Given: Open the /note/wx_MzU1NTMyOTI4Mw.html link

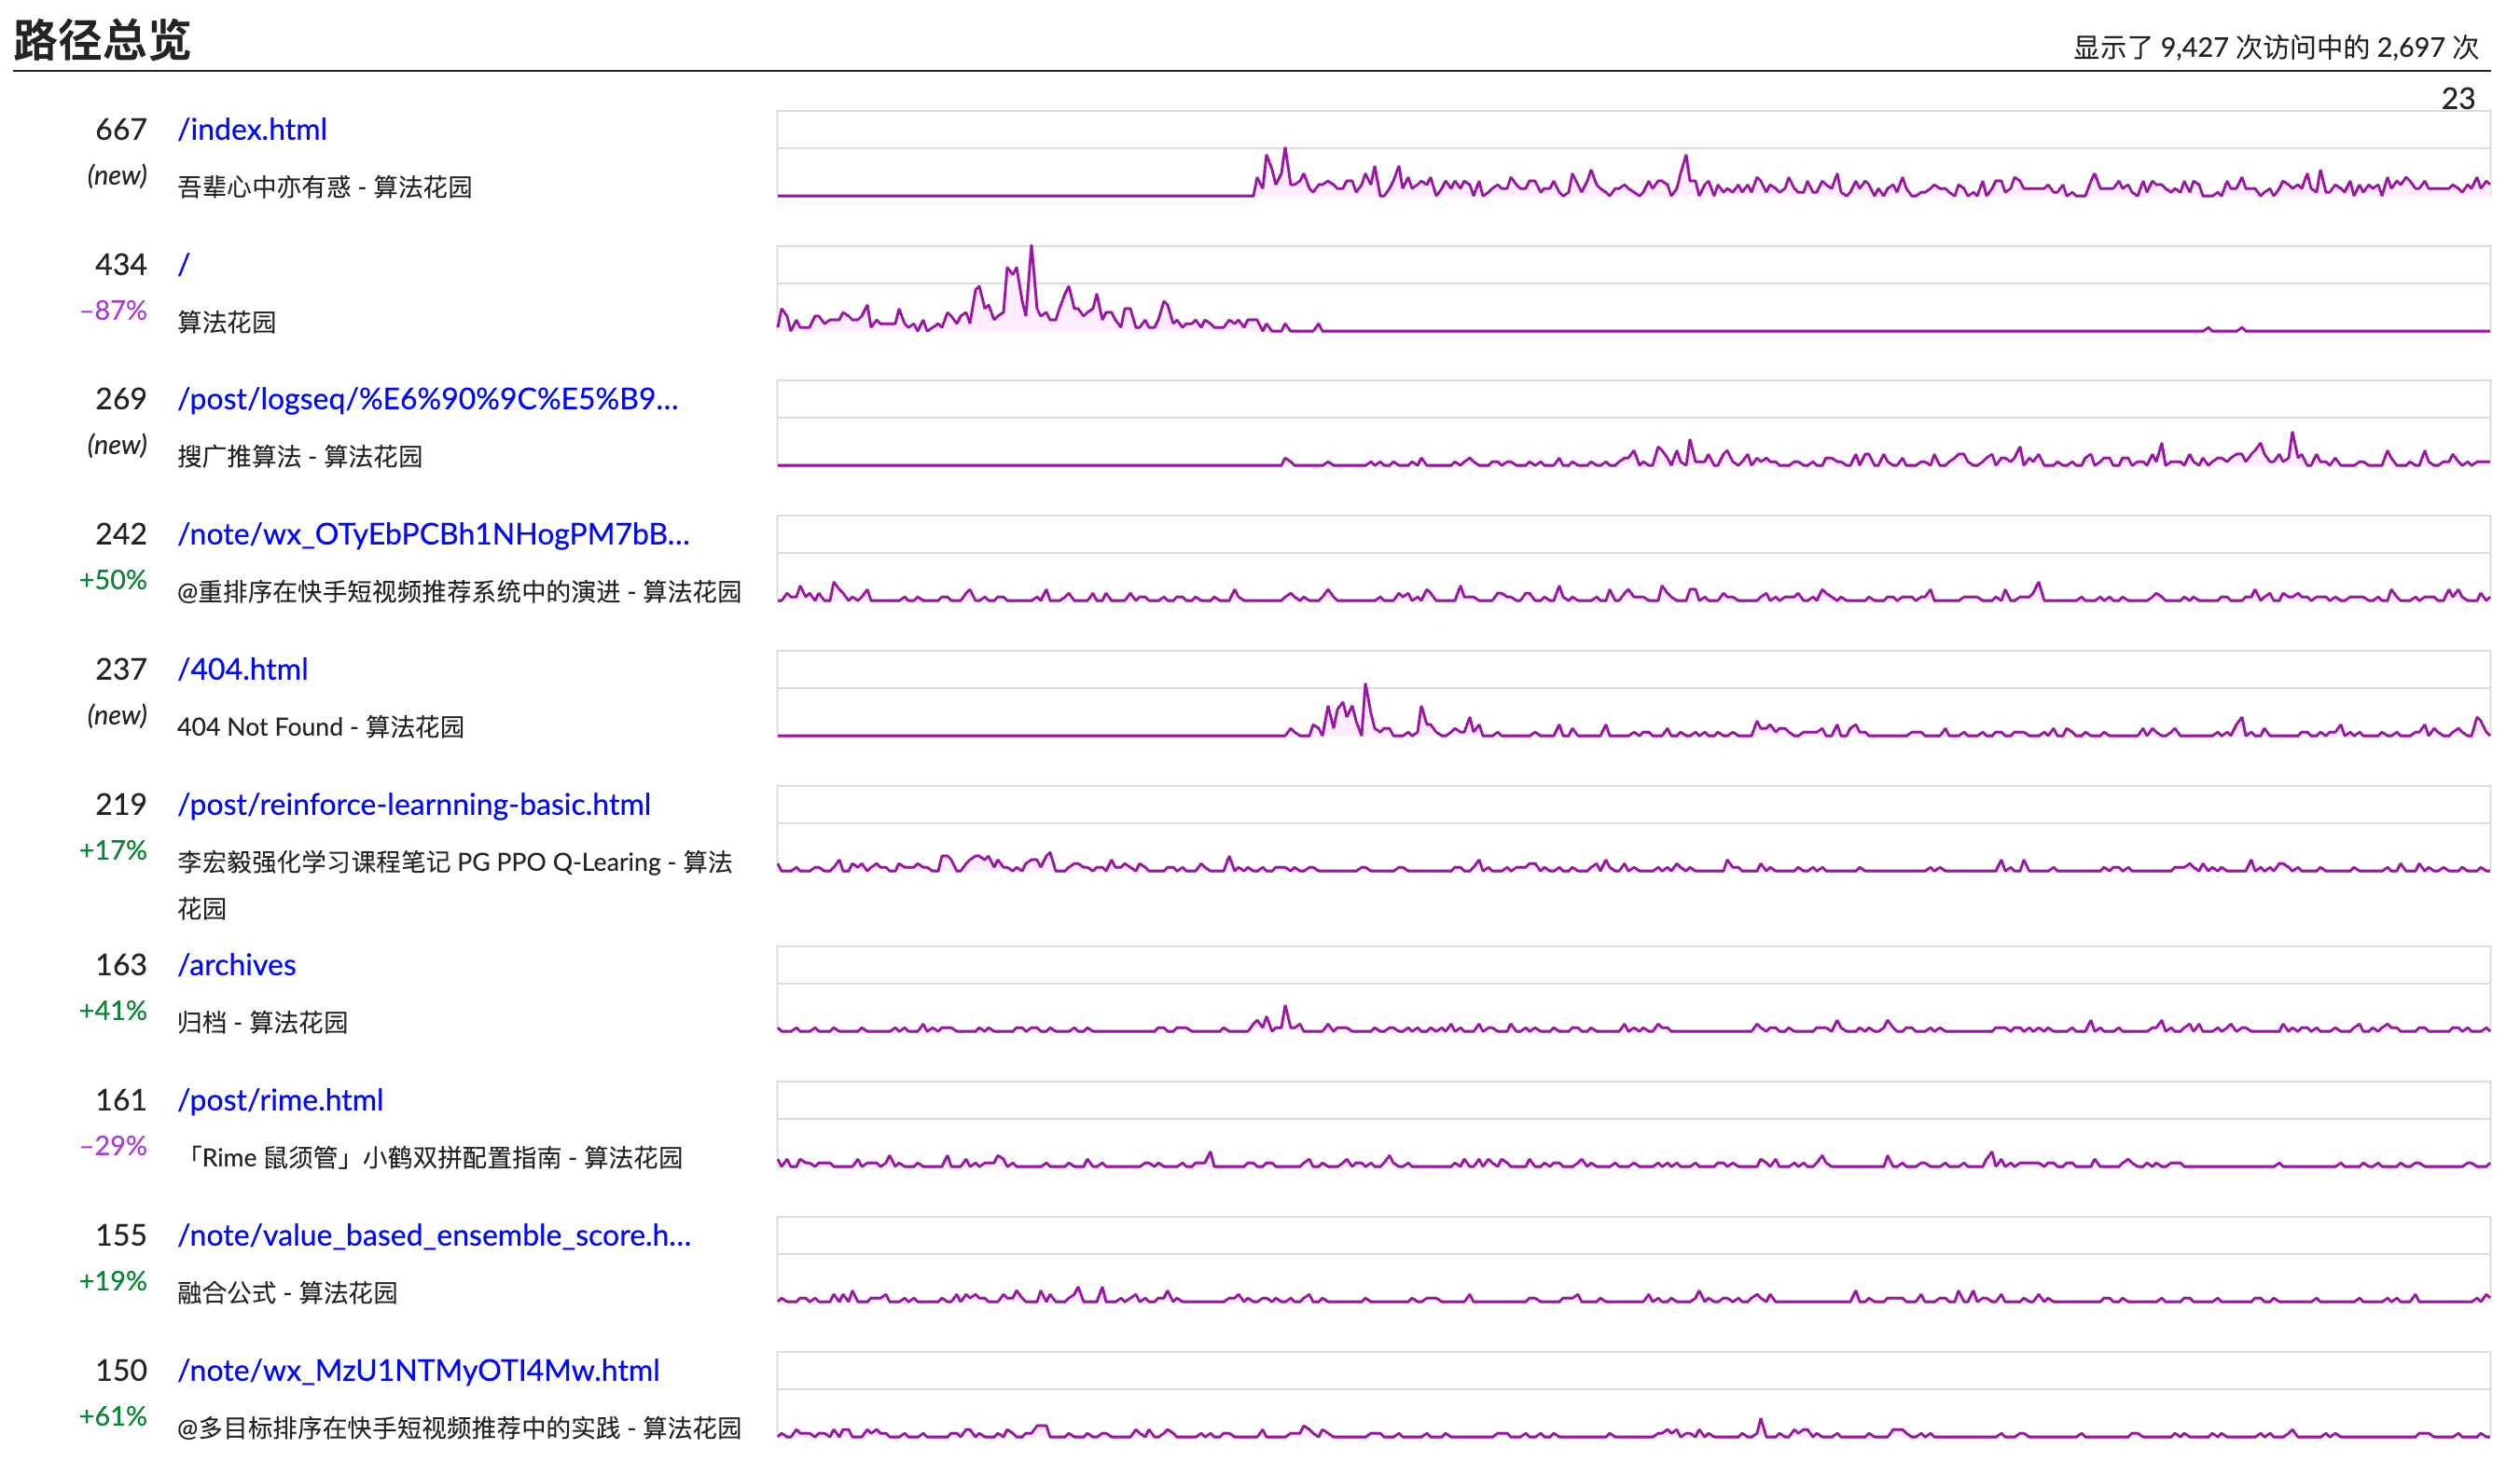Looking at the screenshot, I should (419, 1372).
